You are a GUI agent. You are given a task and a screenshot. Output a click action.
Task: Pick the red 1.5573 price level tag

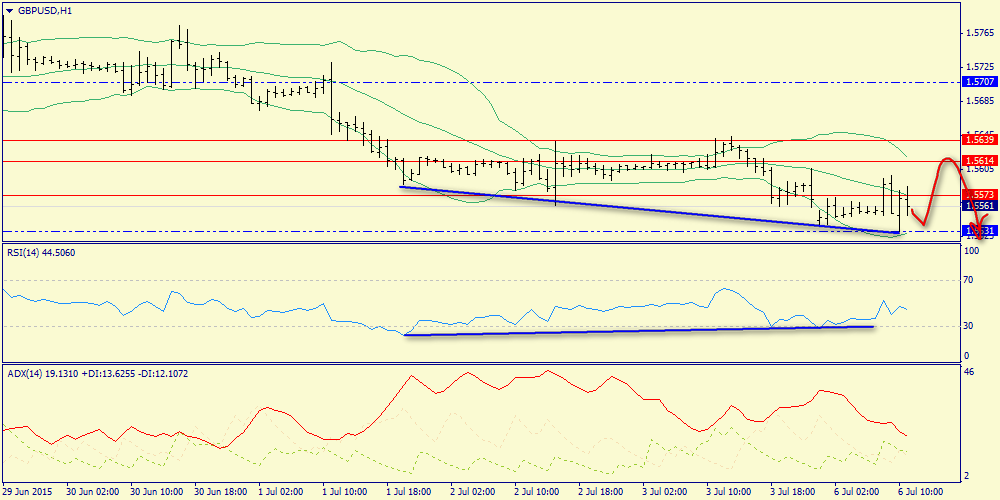(x=977, y=194)
